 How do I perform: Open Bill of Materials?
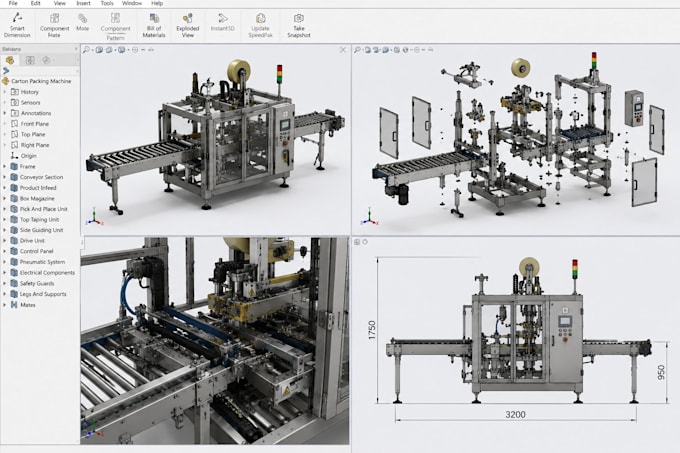tap(154, 25)
